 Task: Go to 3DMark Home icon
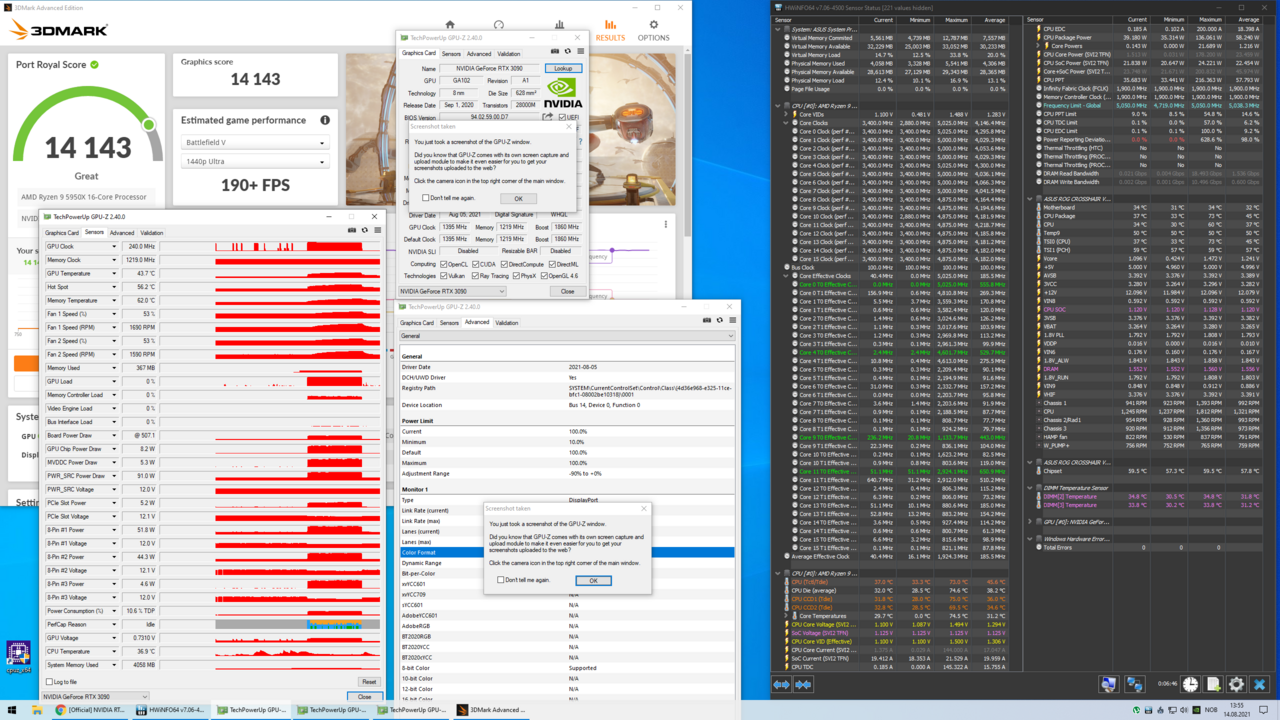pos(450,25)
